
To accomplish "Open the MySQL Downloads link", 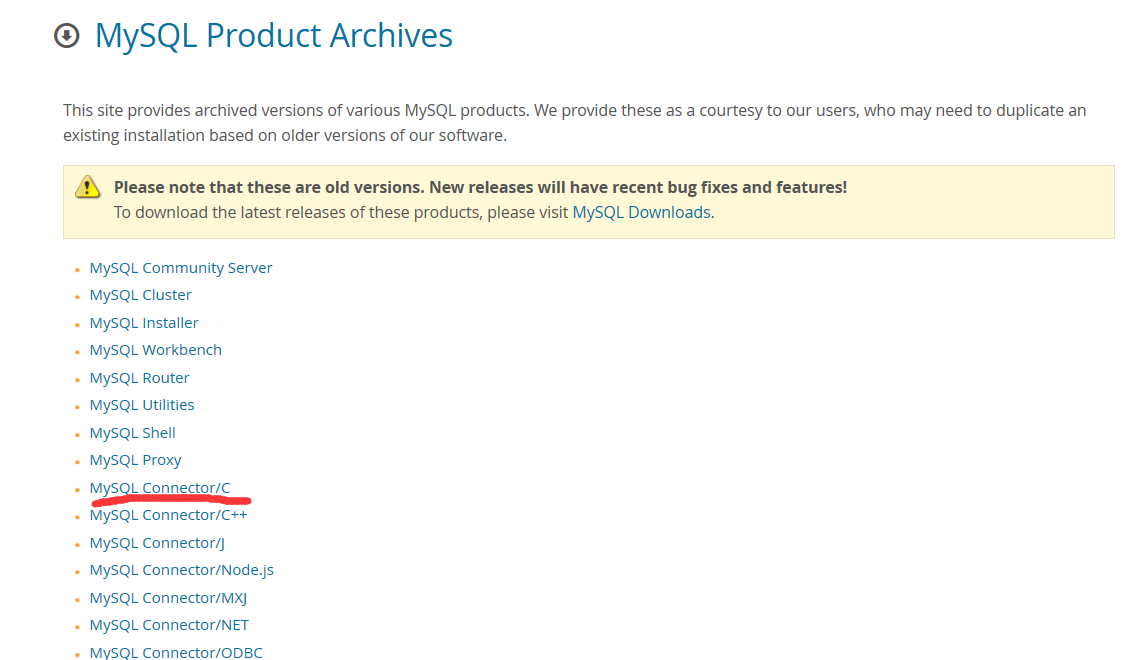I will (x=641, y=212).
